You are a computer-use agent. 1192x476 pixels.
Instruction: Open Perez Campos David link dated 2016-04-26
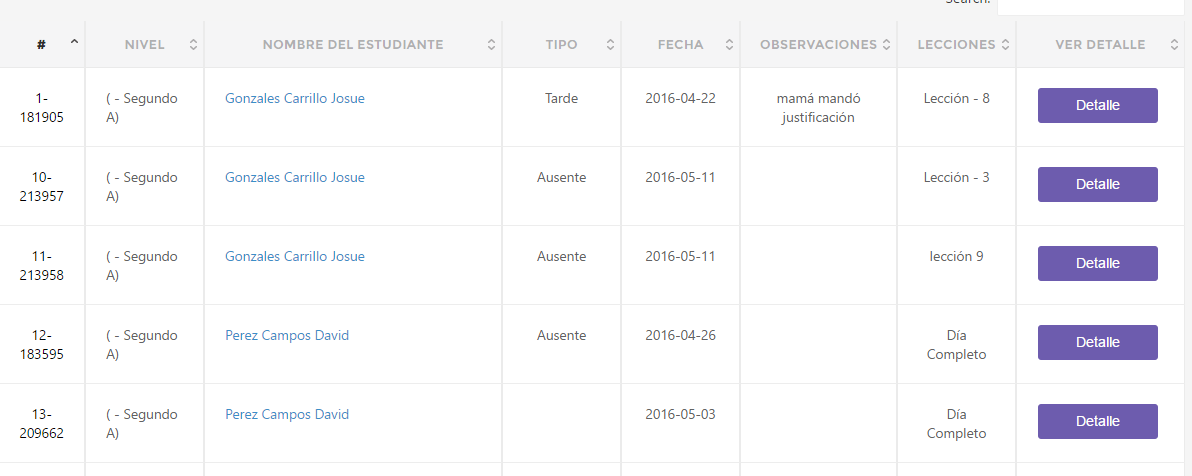(x=287, y=335)
